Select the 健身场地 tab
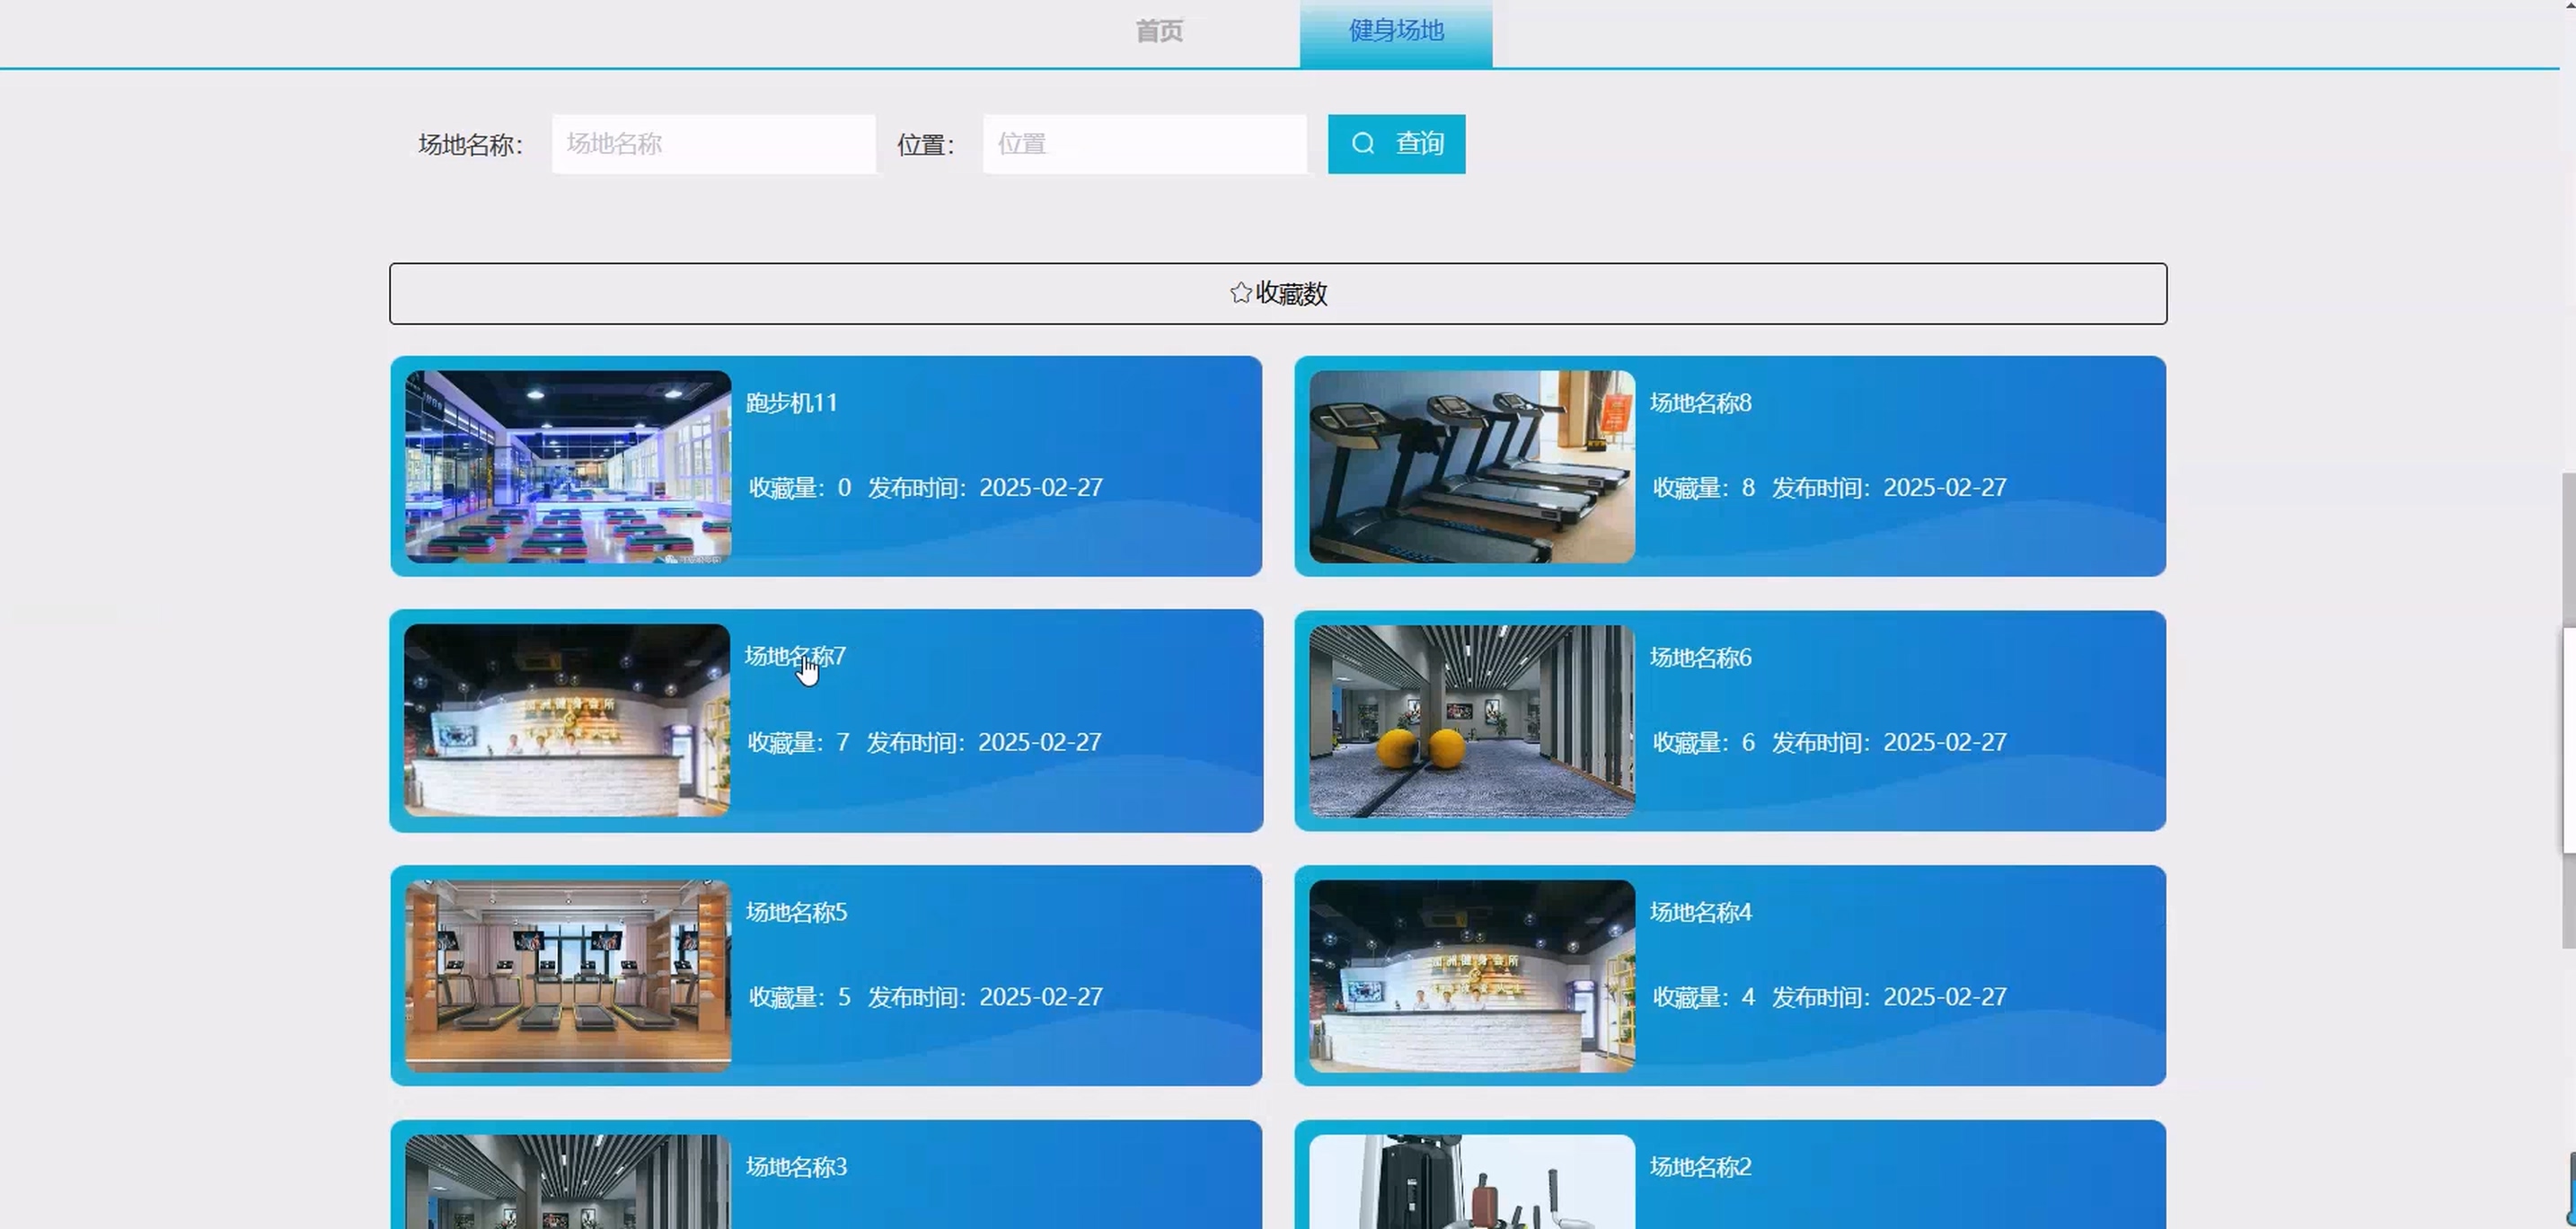The width and height of the screenshot is (2576, 1229). tap(1395, 31)
